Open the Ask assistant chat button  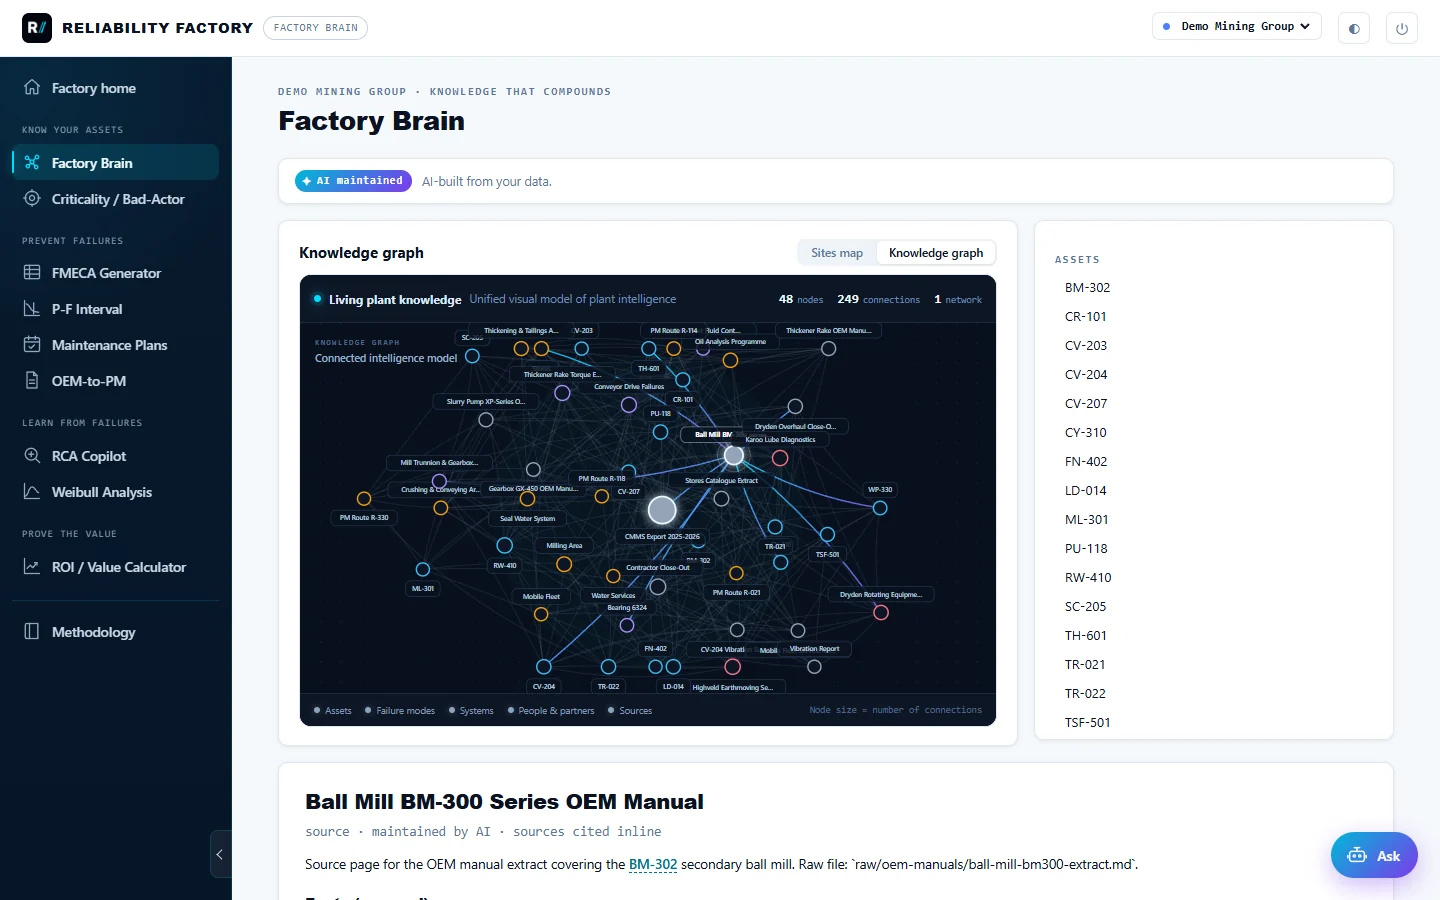(x=1374, y=856)
